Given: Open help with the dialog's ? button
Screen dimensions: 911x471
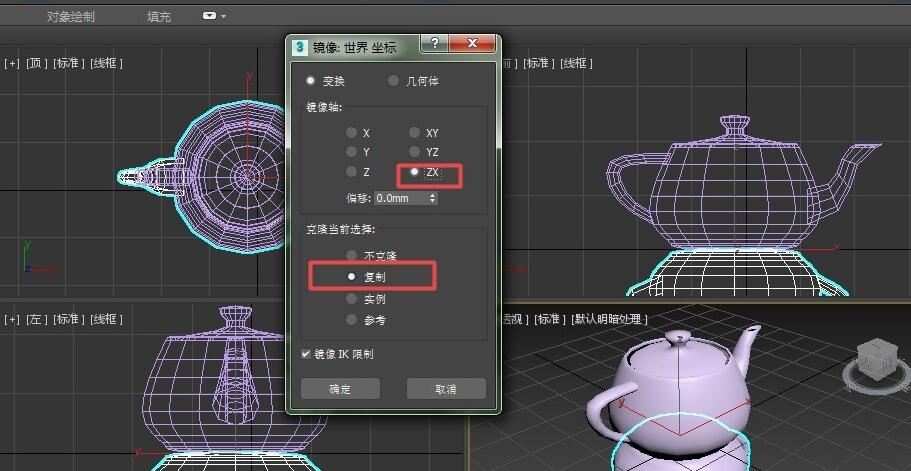Looking at the screenshot, I should point(434,44).
